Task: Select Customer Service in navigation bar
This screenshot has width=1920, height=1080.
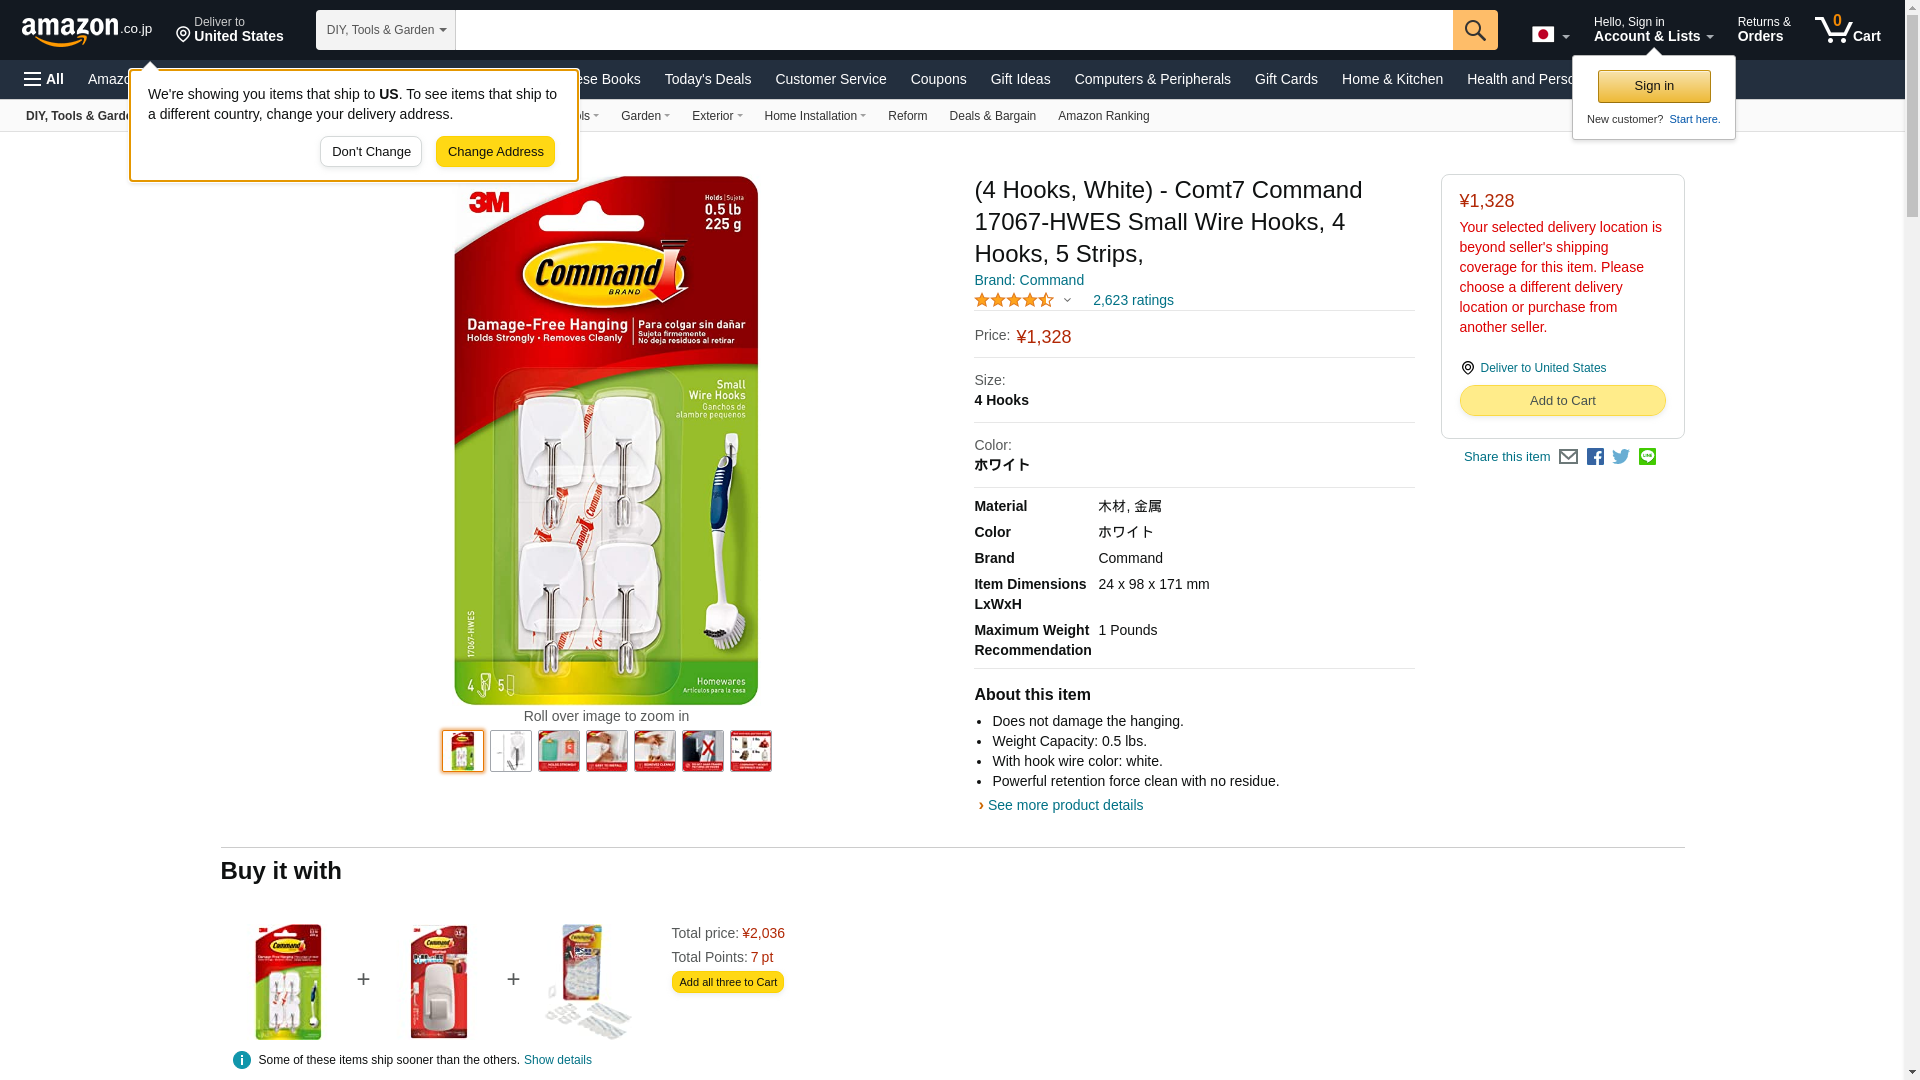Action: tap(830, 79)
